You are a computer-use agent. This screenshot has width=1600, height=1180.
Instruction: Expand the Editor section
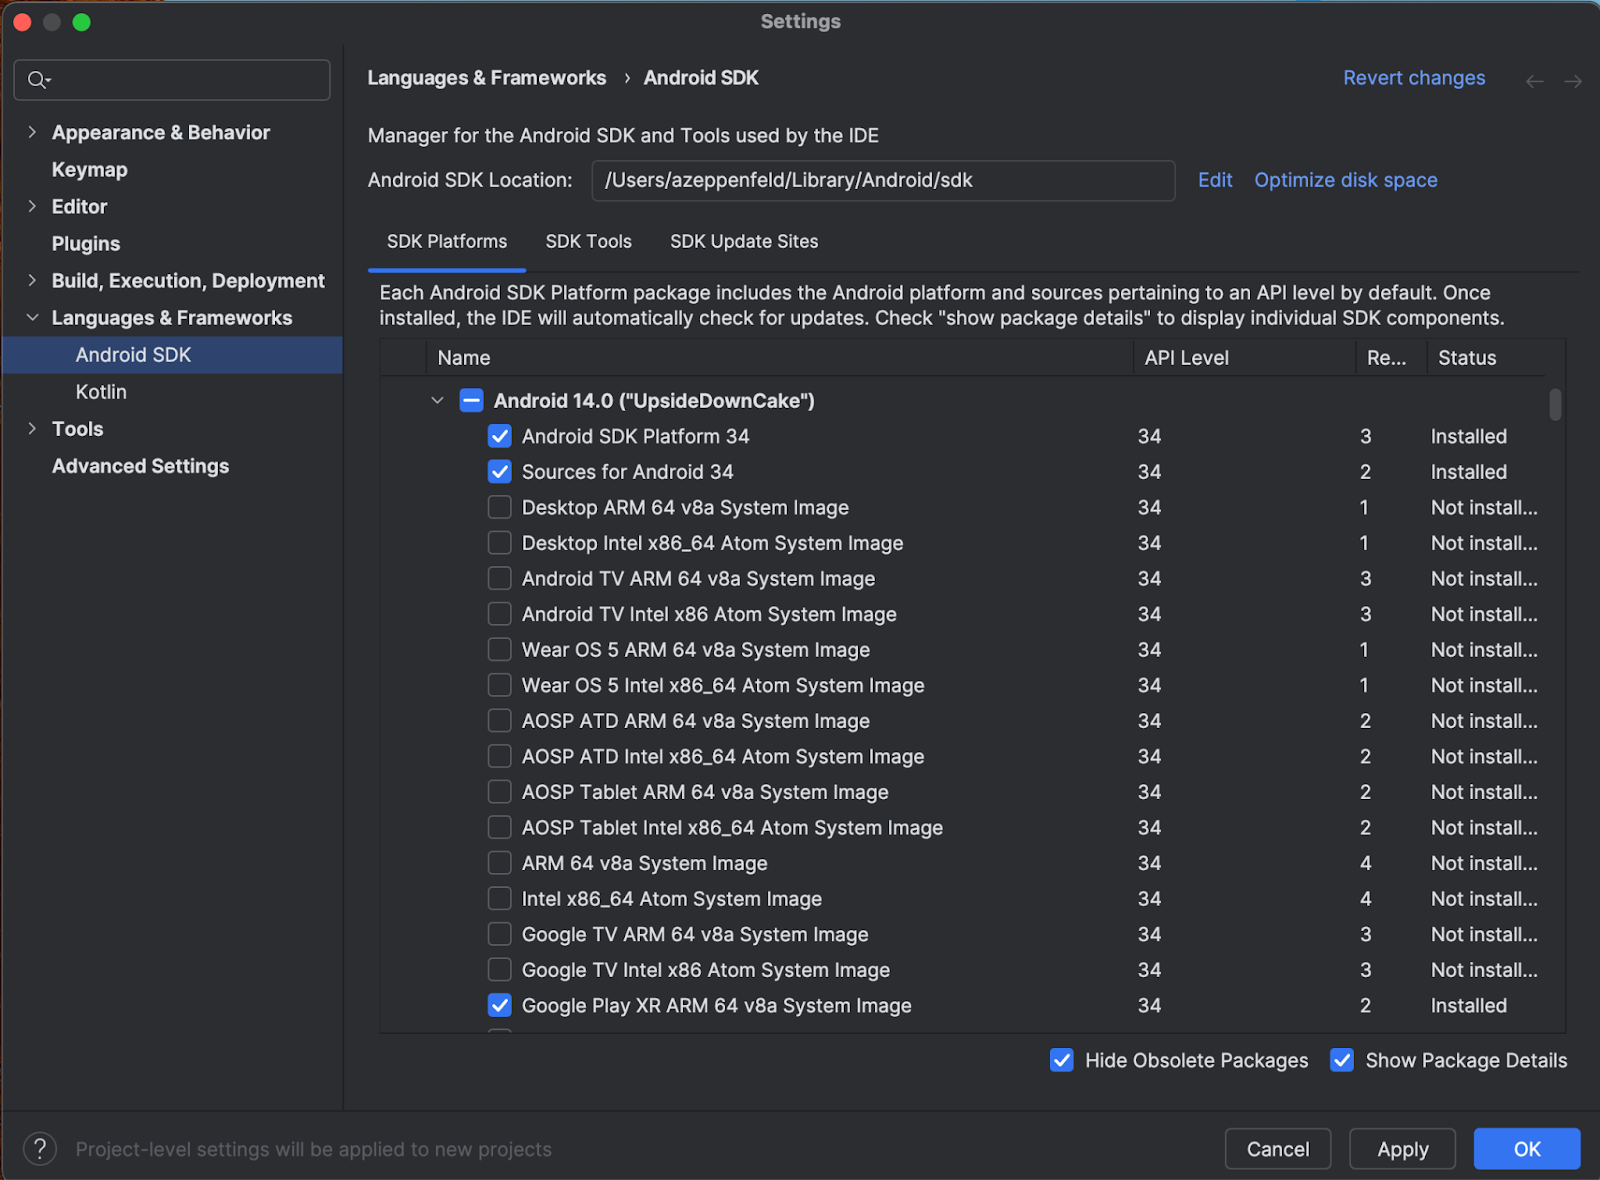tap(33, 206)
